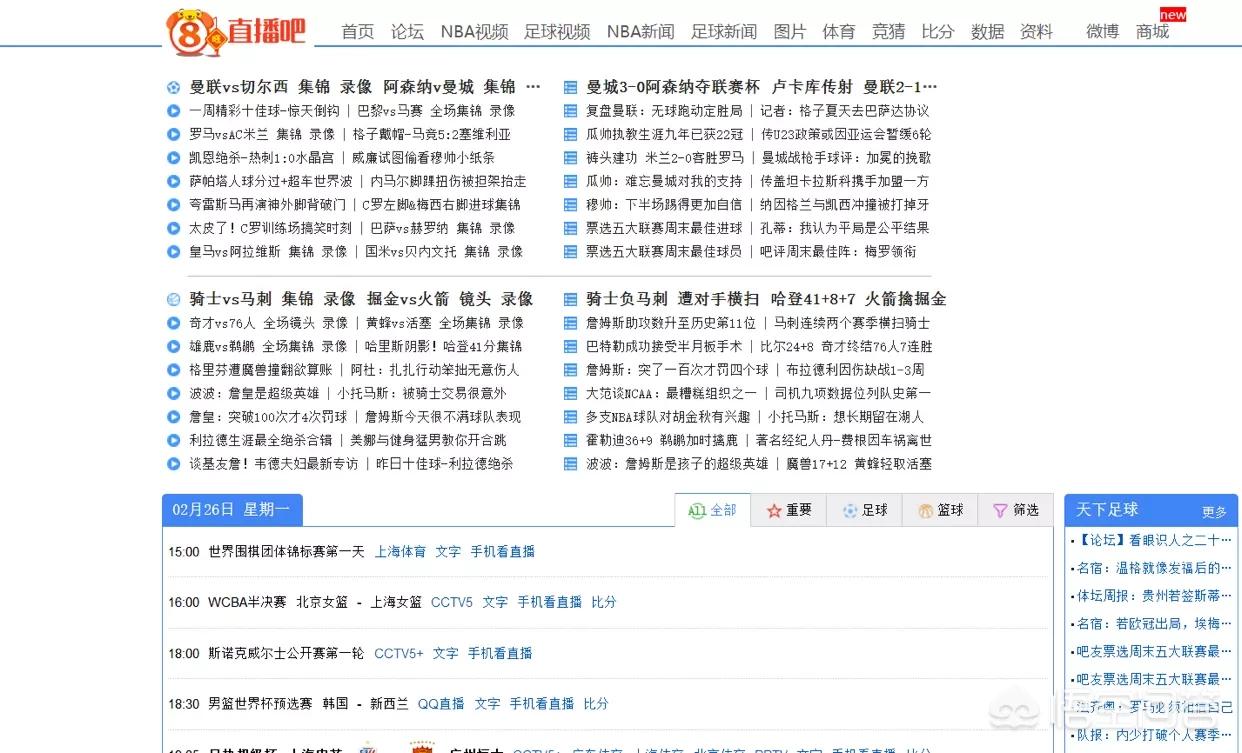This screenshot has width=1242, height=753.
Task: Click news icon beside 大范谈NCAA
Action: (x=571, y=393)
